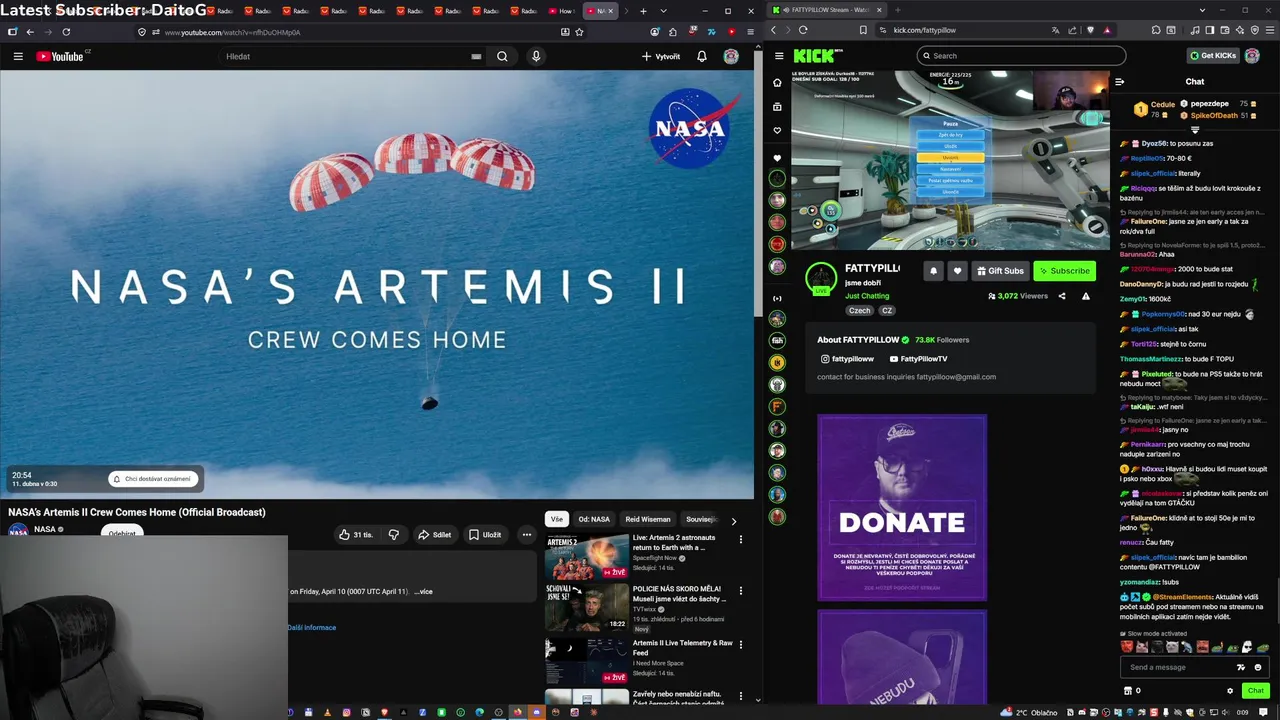Start YouTube voice search microphone

(x=536, y=56)
